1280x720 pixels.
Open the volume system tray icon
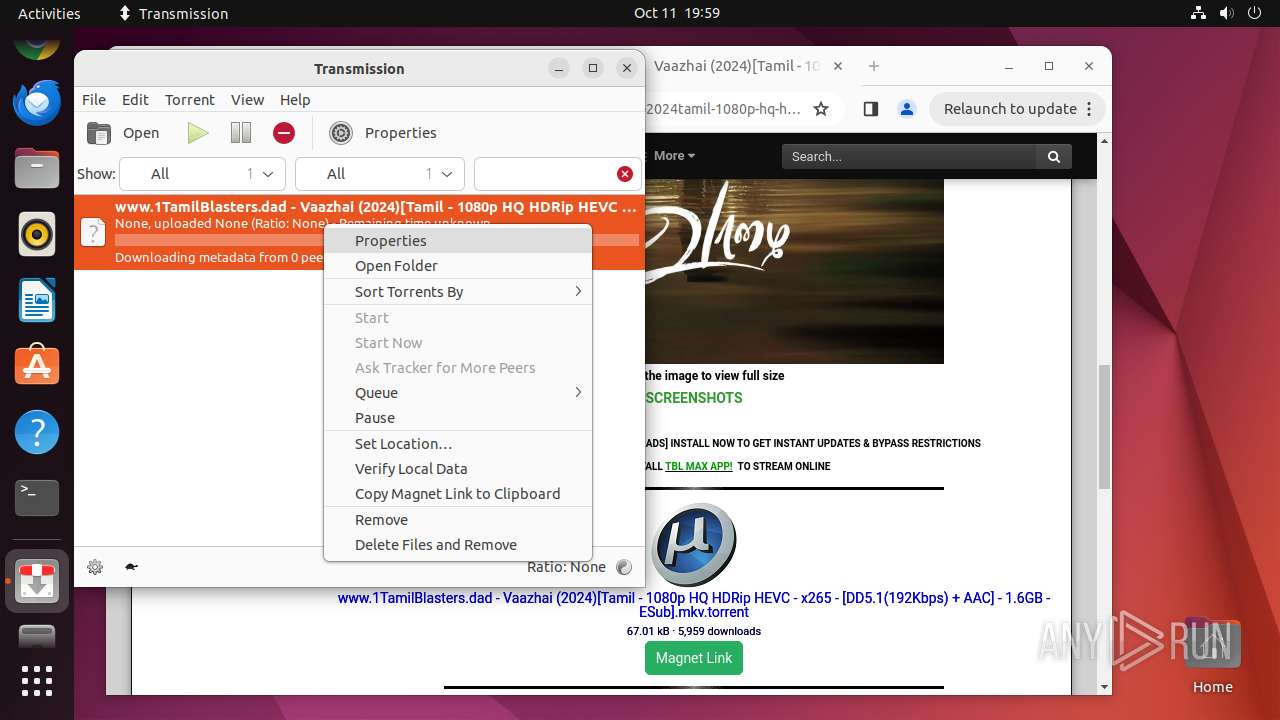(1227, 13)
